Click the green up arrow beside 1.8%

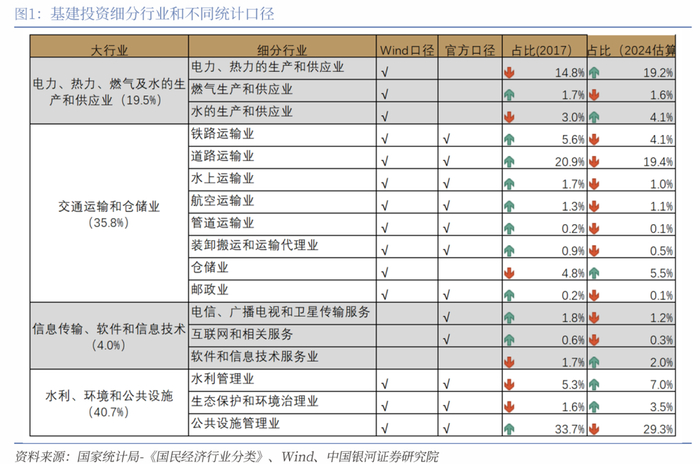[x=509, y=318]
